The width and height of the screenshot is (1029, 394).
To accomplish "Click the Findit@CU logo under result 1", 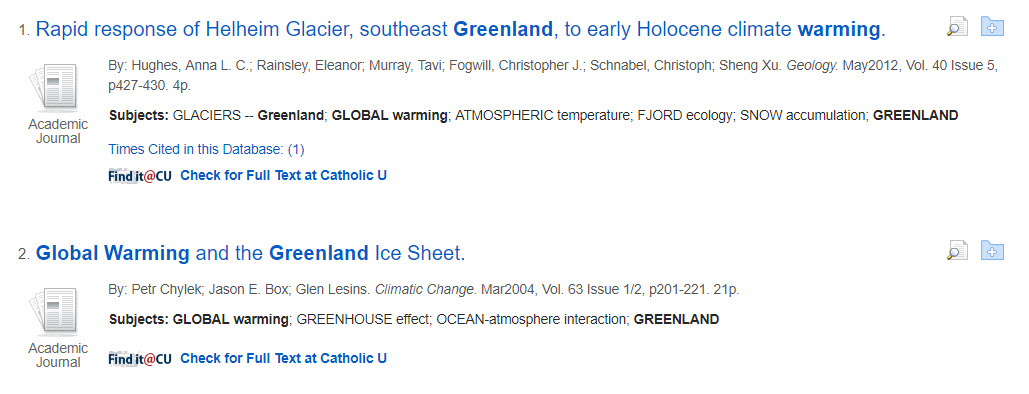I will 140,176.
